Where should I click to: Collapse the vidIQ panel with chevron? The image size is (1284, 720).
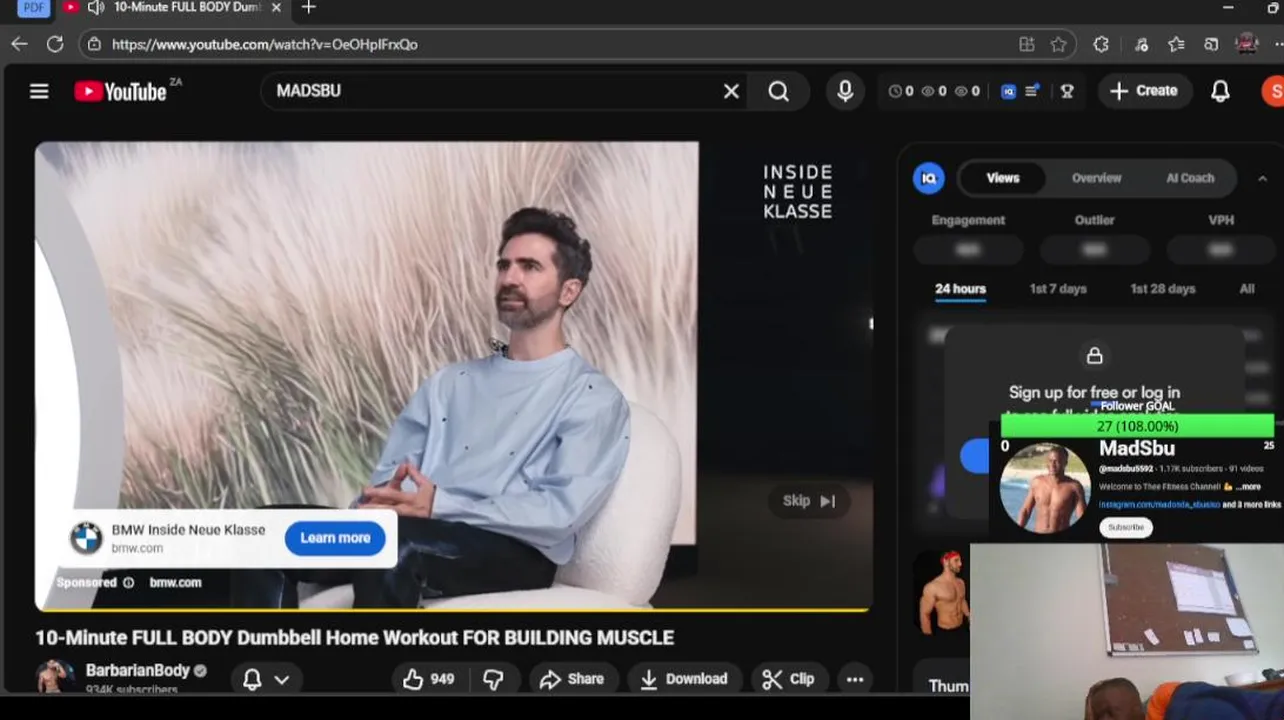pos(1262,178)
